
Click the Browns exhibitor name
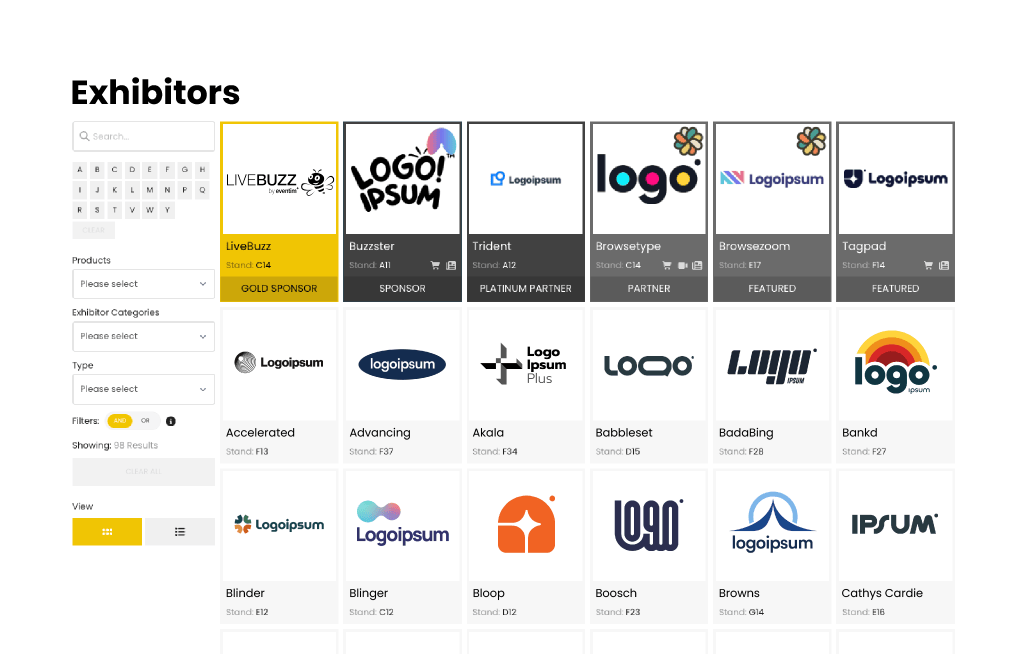tap(739, 593)
